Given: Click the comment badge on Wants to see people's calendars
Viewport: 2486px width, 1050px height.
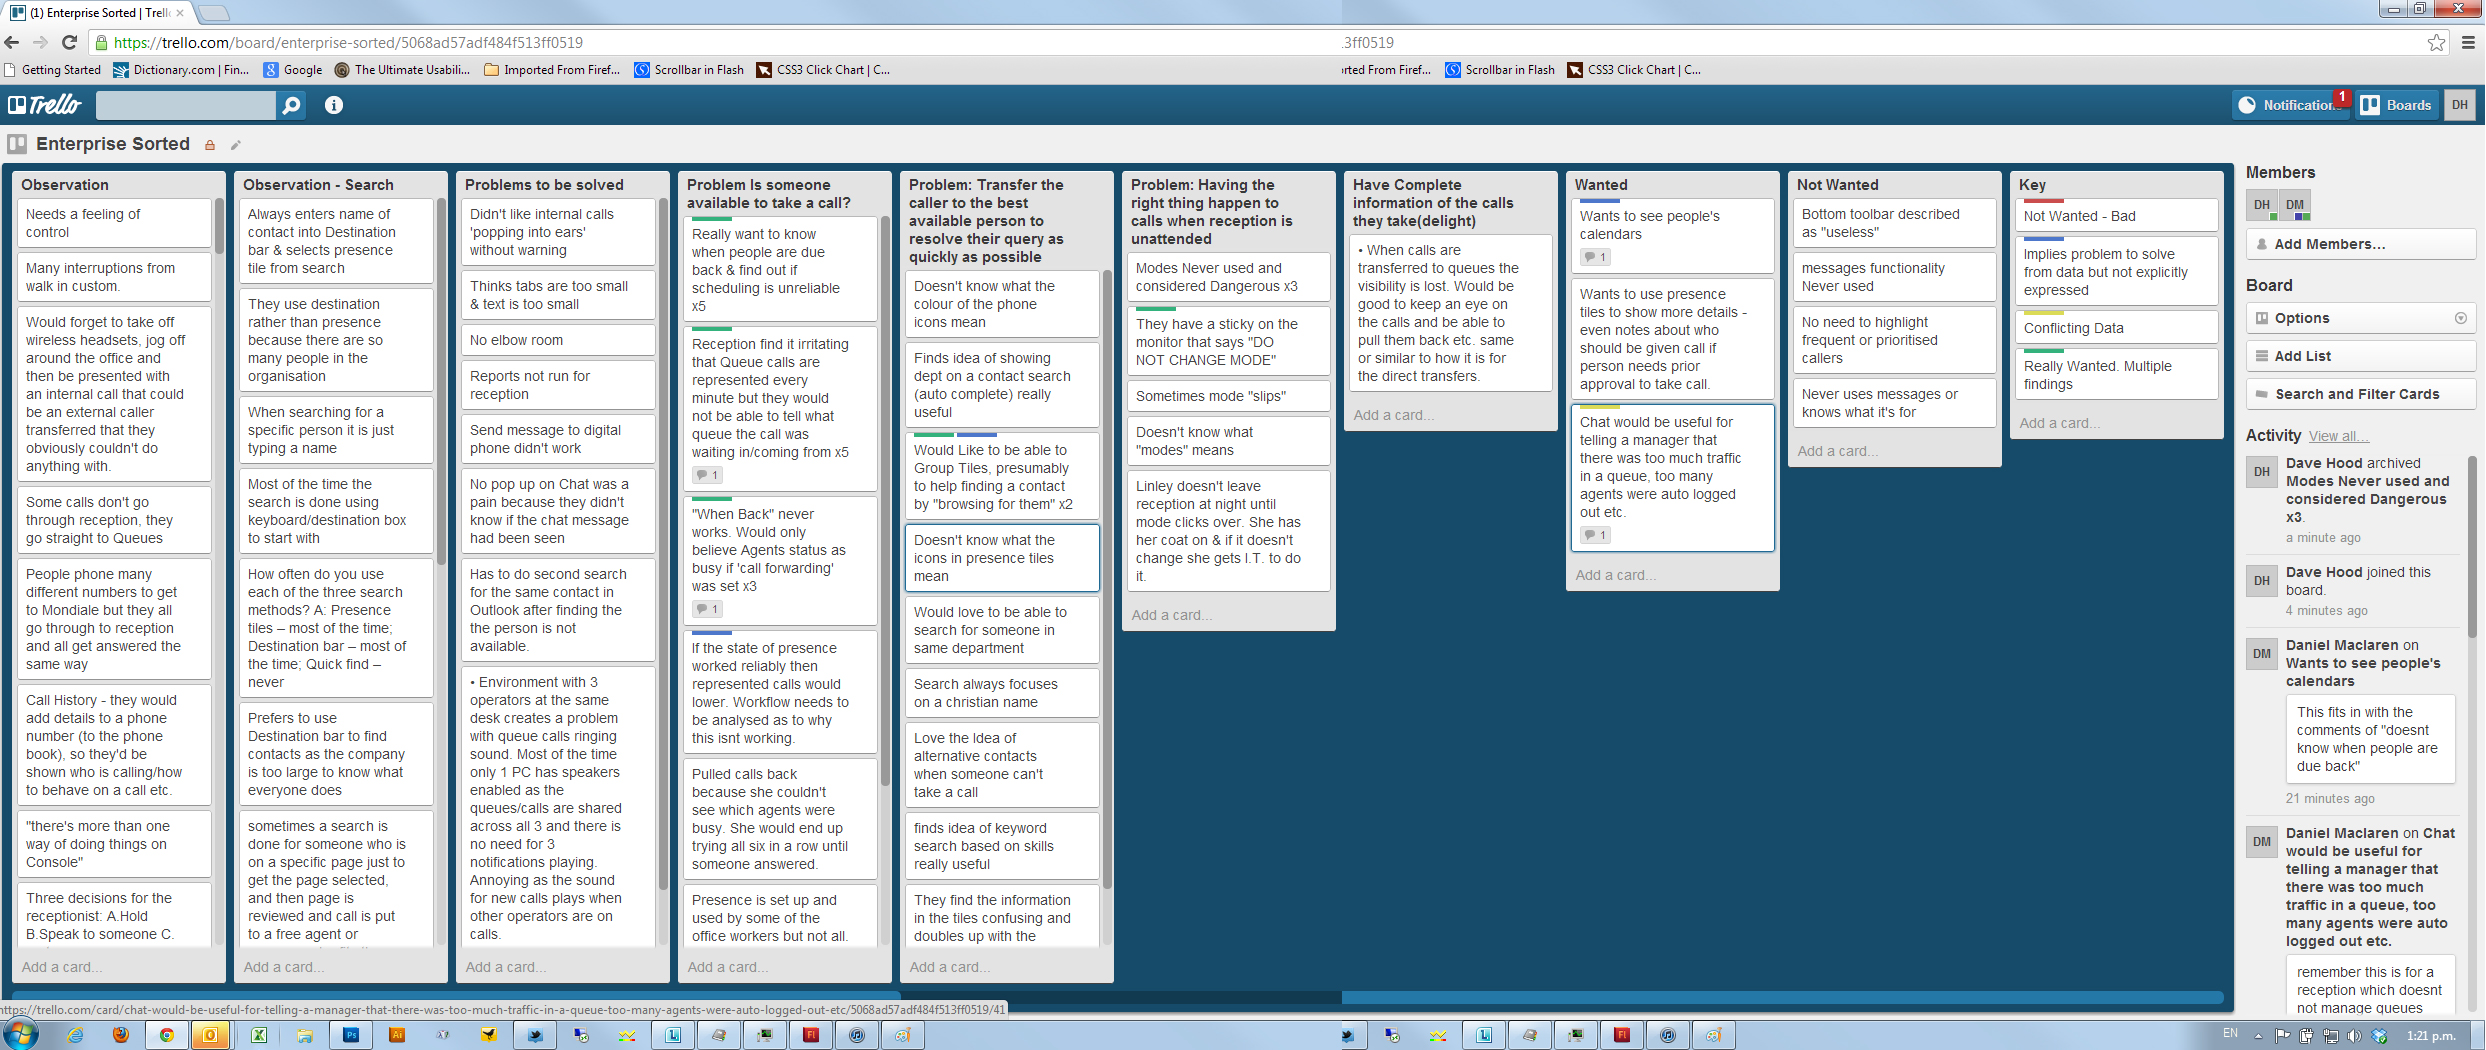Looking at the screenshot, I should (1595, 257).
